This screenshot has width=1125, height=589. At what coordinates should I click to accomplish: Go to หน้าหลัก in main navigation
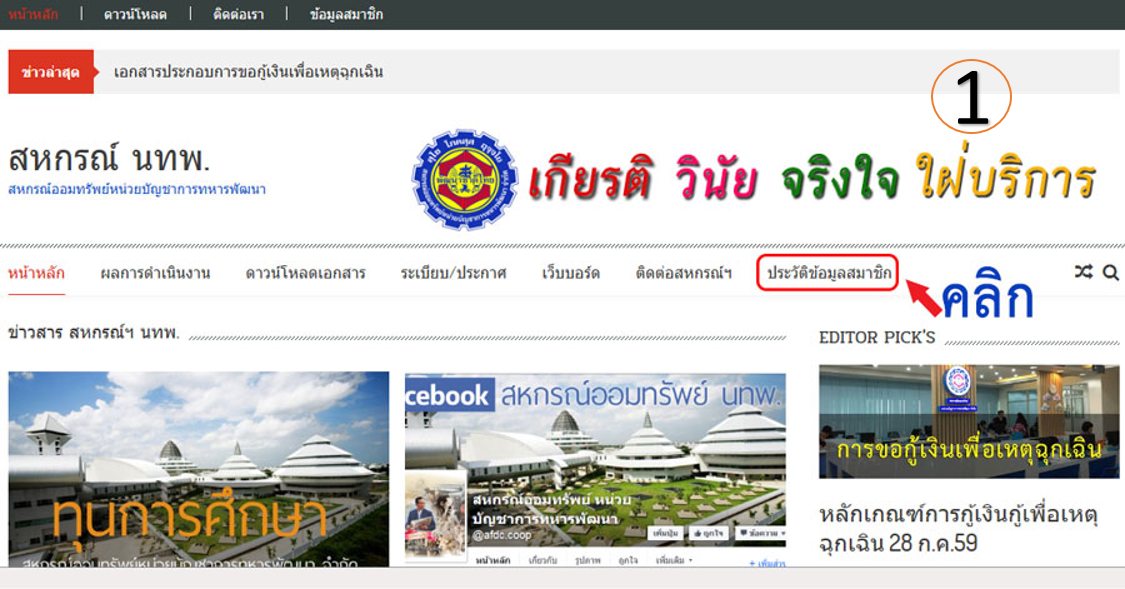tap(37, 273)
